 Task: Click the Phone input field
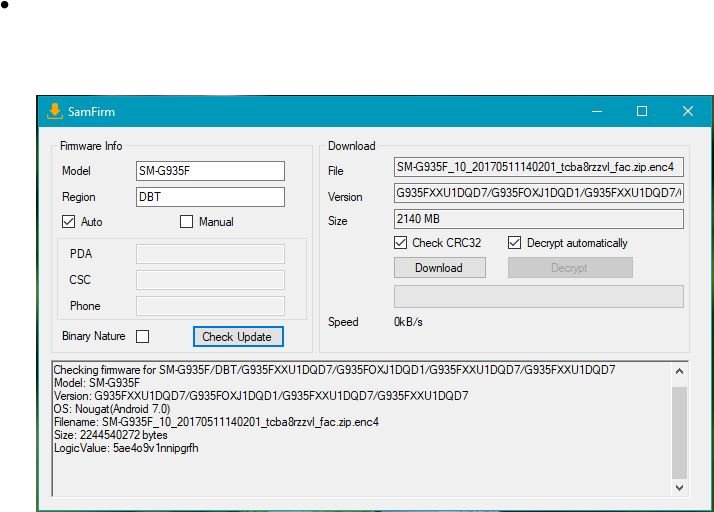[210, 306]
